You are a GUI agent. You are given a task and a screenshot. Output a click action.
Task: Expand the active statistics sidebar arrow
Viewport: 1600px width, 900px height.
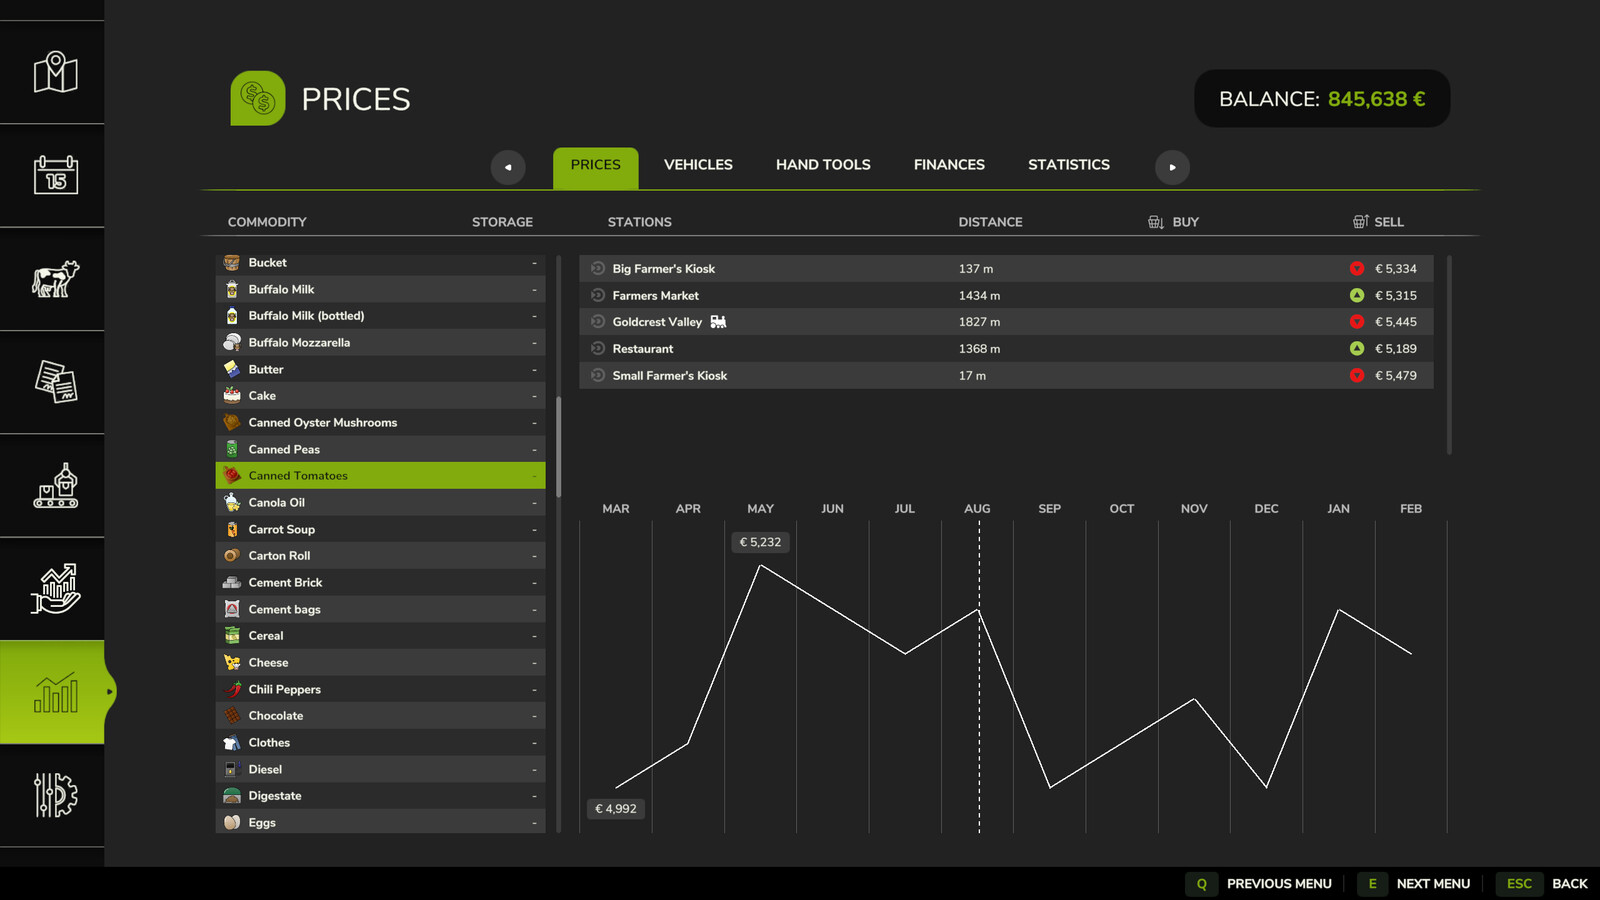click(109, 691)
